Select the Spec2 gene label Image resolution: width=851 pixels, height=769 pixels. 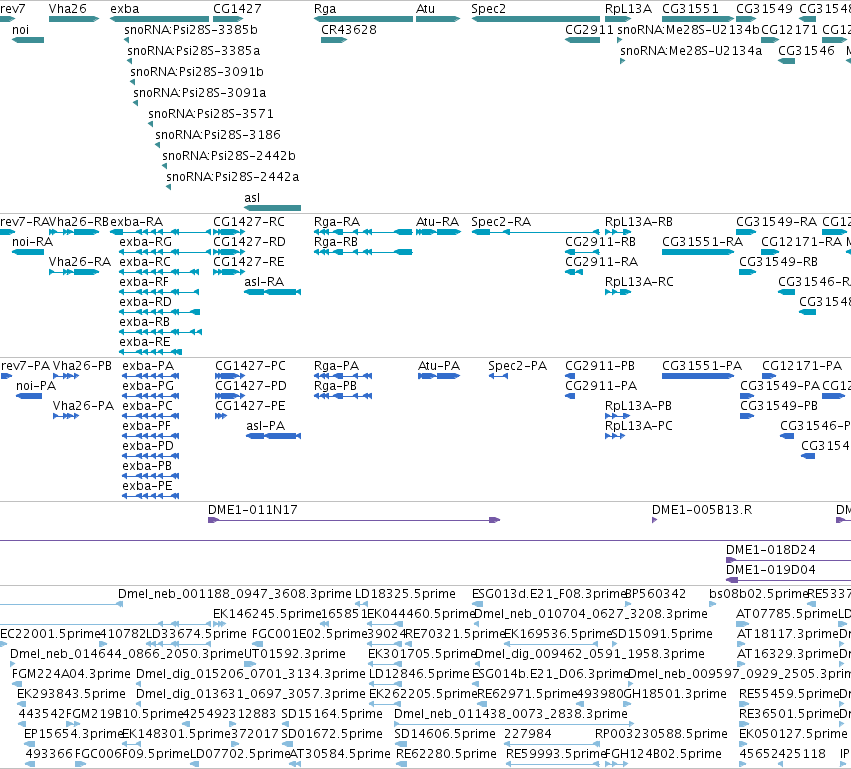point(488,9)
